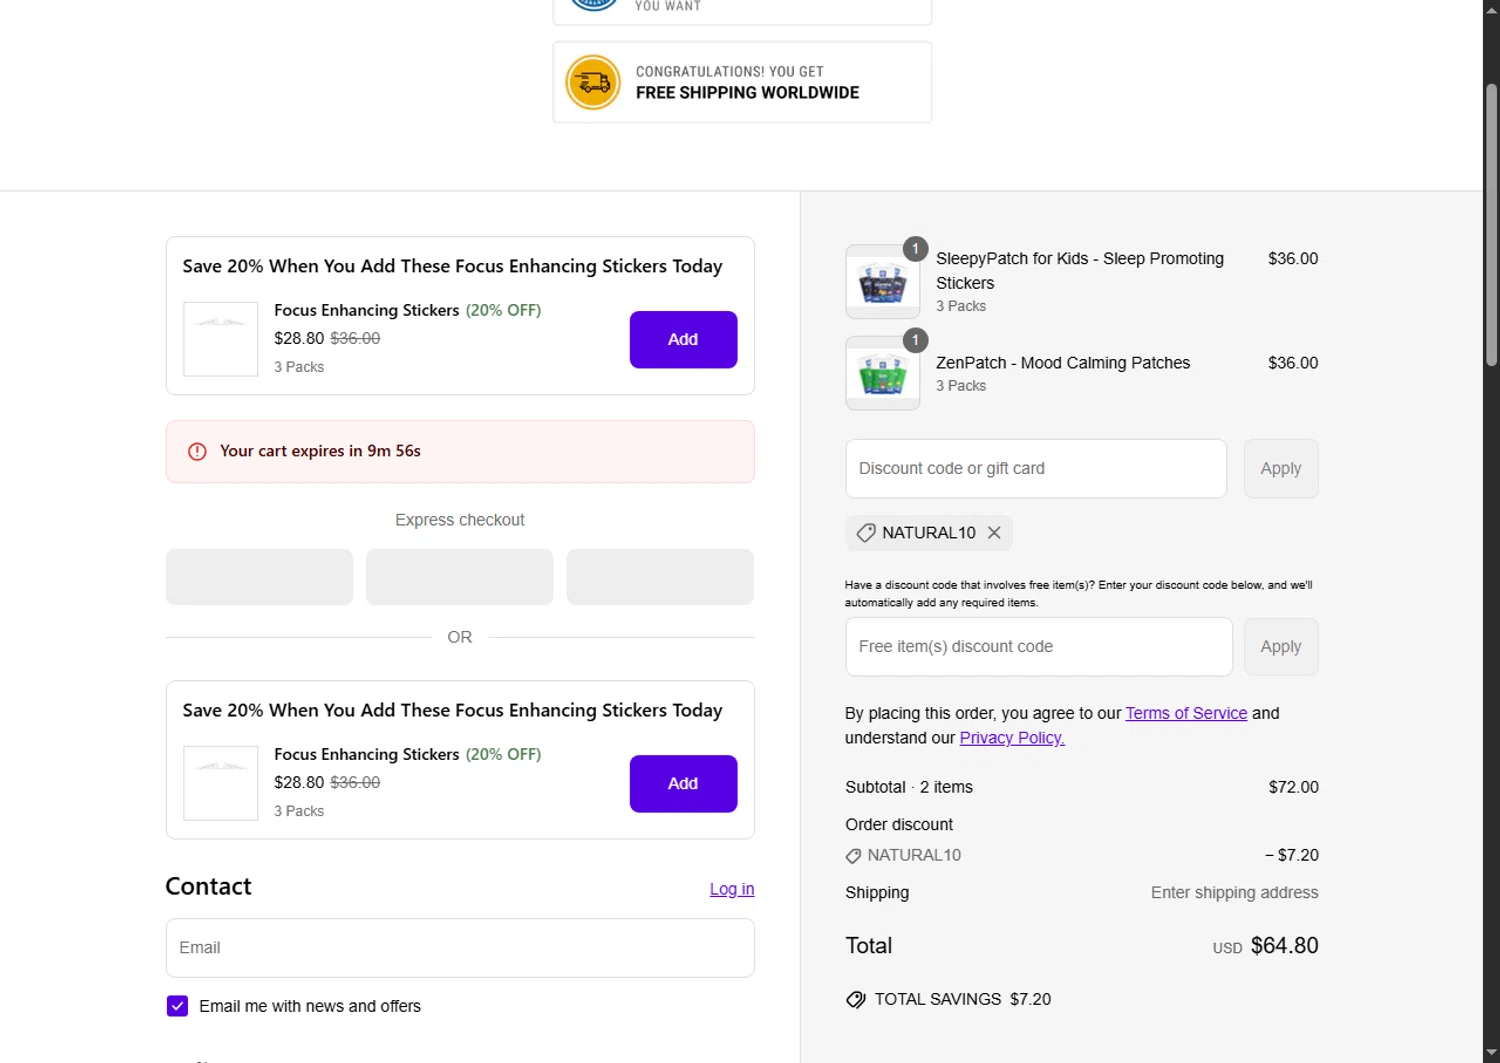Click the "Your cart expires in" message
The width and height of the screenshot is (1500, 1063).
(320, 451)
